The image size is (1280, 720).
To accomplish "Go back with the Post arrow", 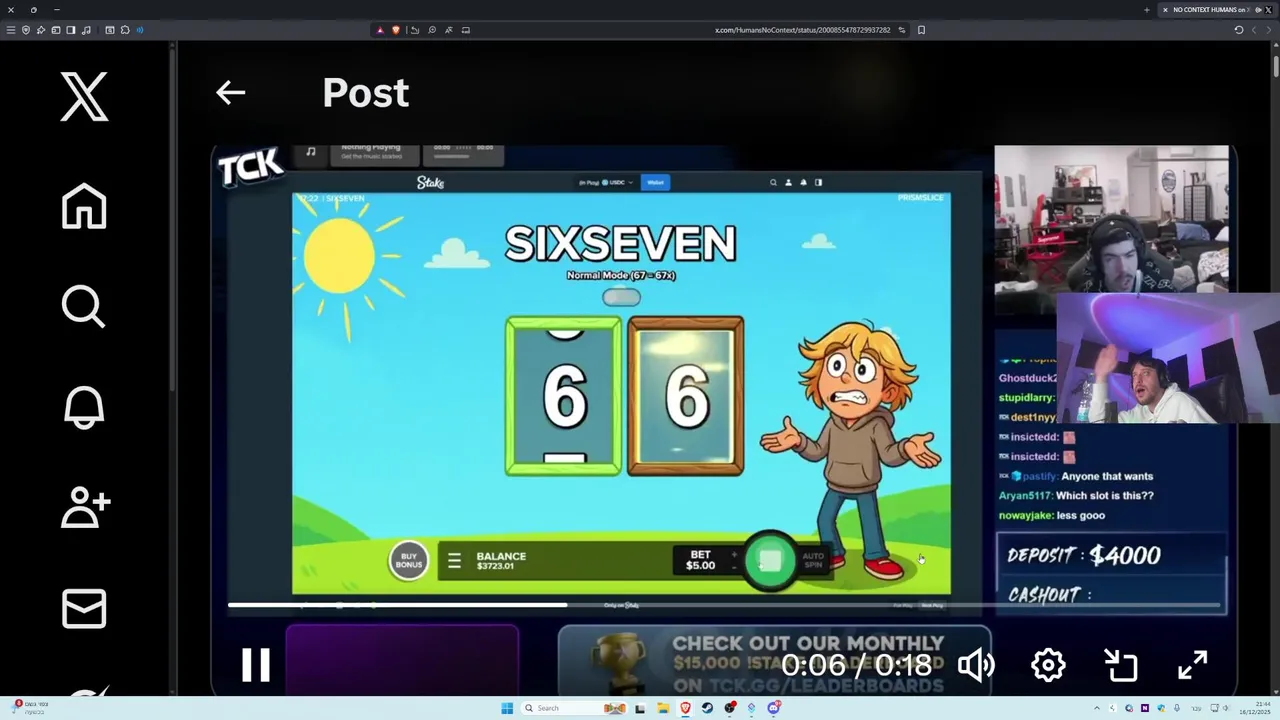I will [x=230, y=93].
